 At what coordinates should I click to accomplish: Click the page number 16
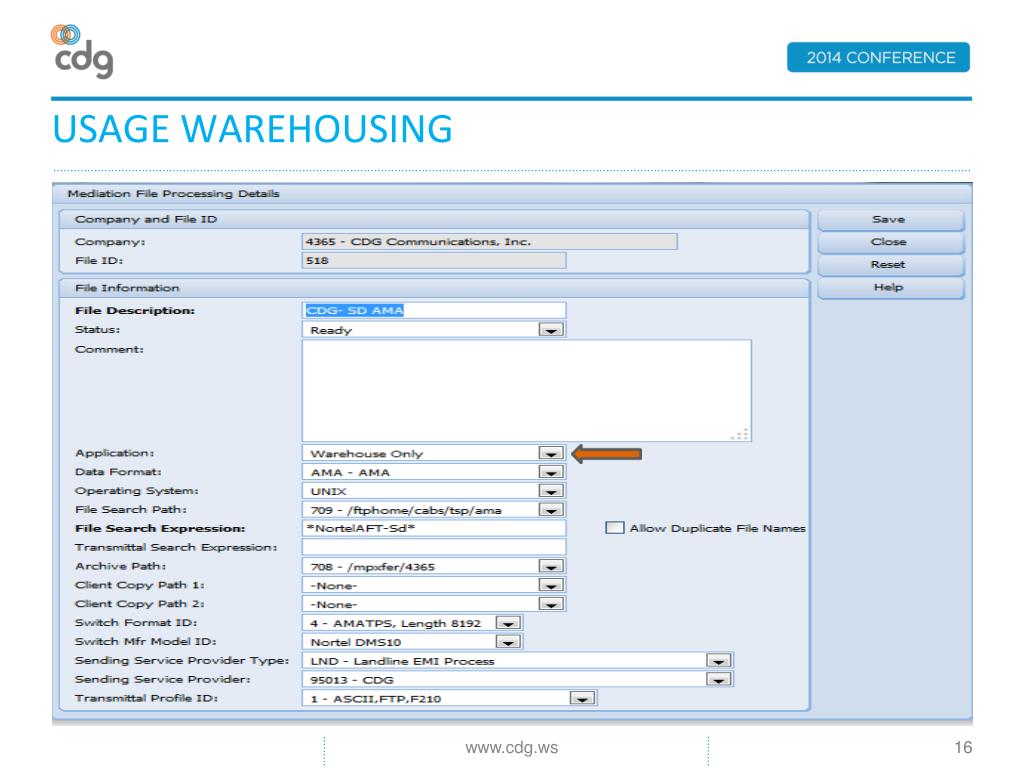(x=963, y=747)
